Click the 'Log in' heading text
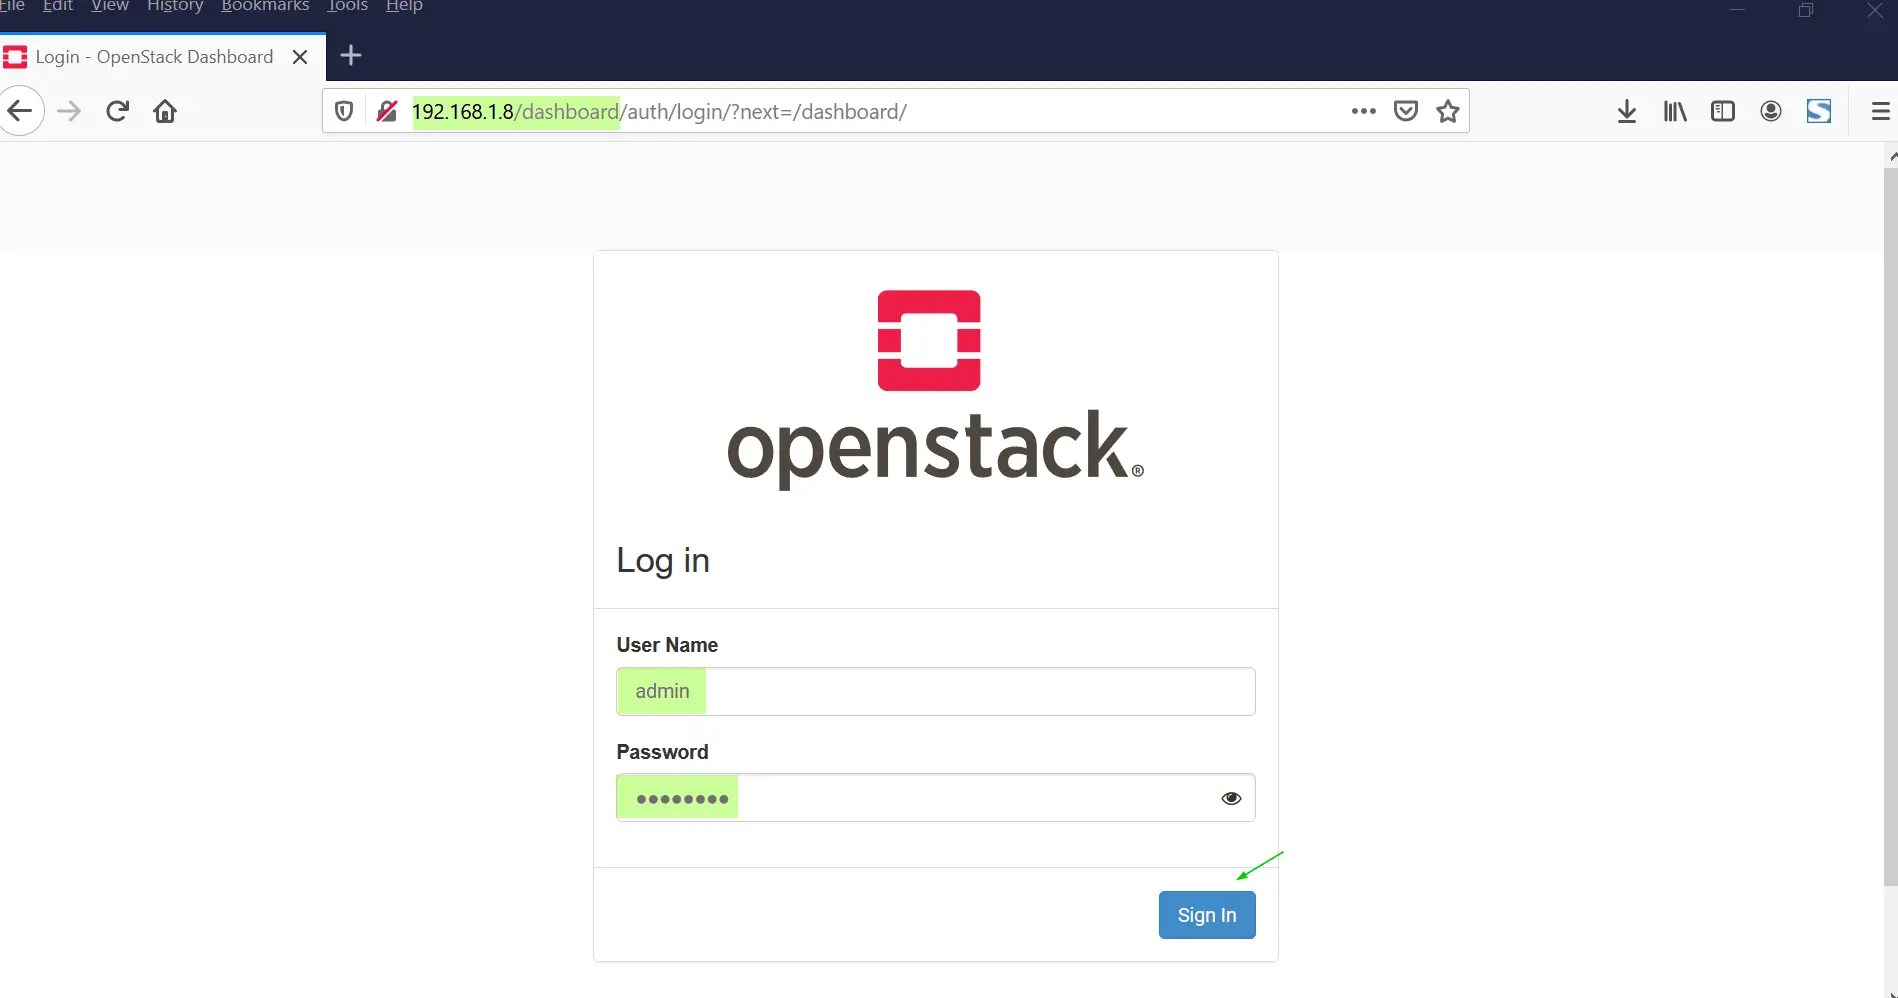The width and height of the screenshot is (1898, 998). tap(663, 560)
